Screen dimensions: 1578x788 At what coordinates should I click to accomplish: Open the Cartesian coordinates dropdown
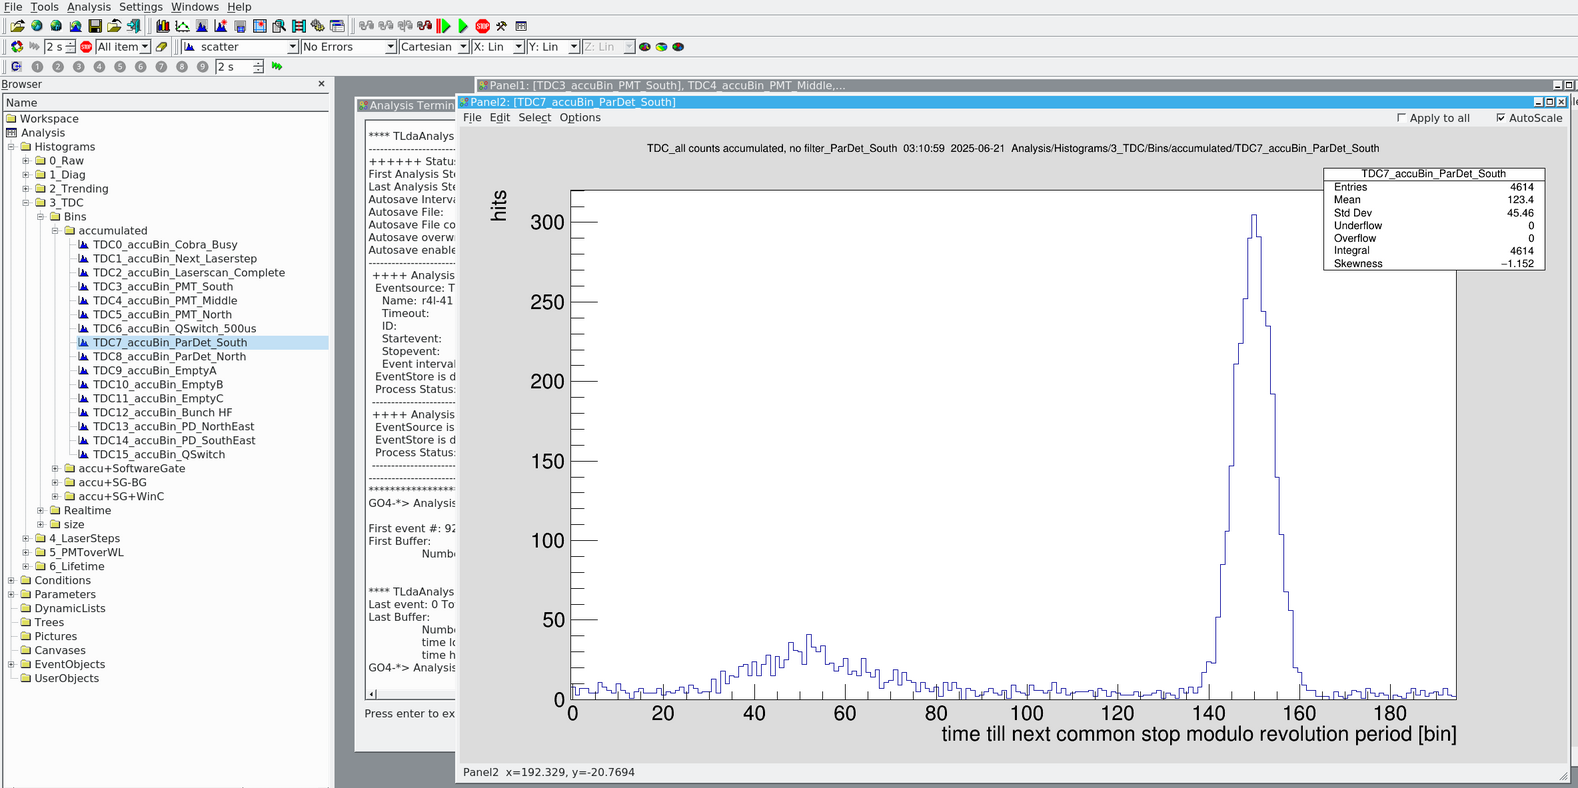[434, 47]
